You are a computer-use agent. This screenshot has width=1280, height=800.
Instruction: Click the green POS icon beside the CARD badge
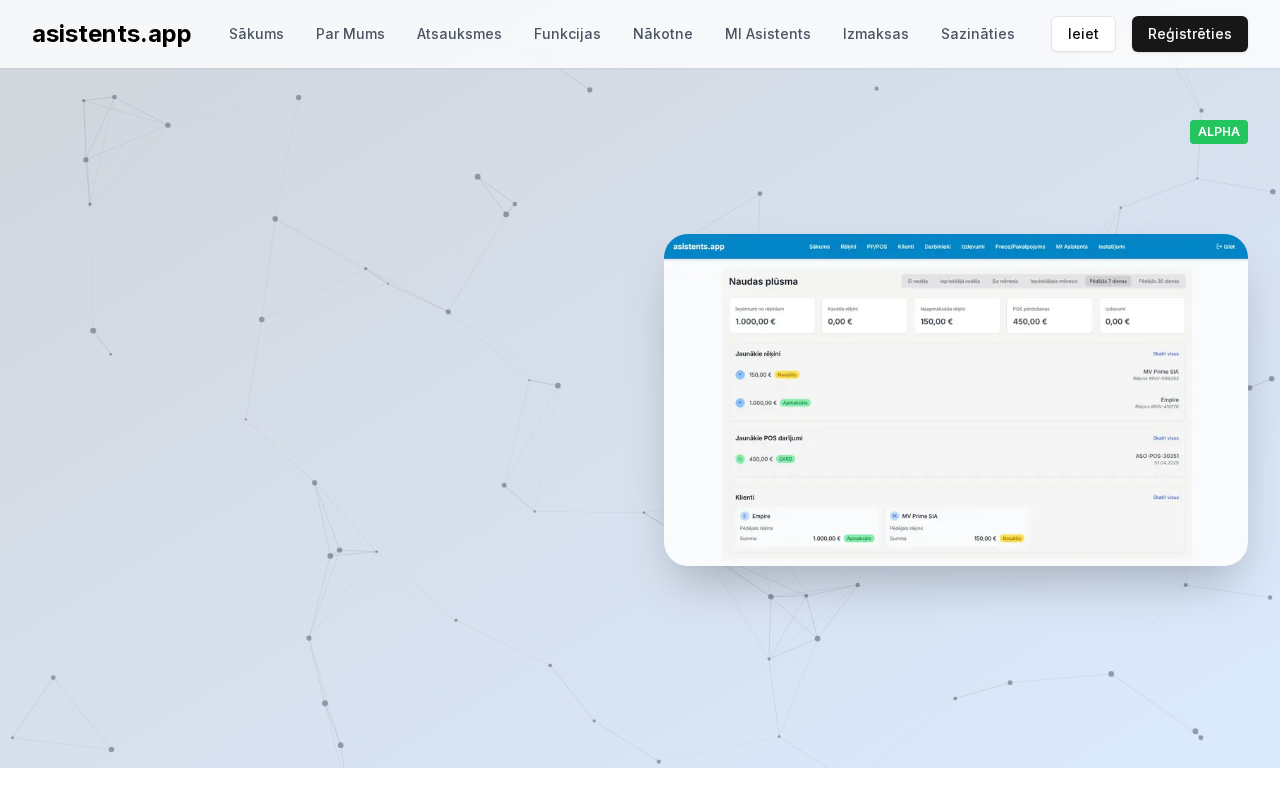tap(740, 459)
